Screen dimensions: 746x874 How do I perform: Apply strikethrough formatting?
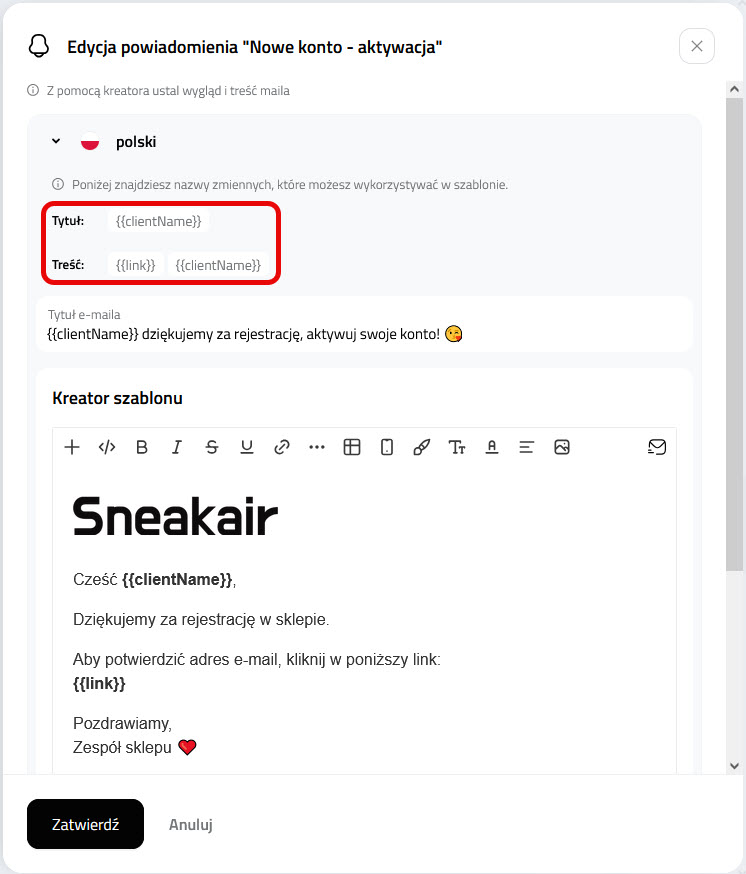coord(212,447)
